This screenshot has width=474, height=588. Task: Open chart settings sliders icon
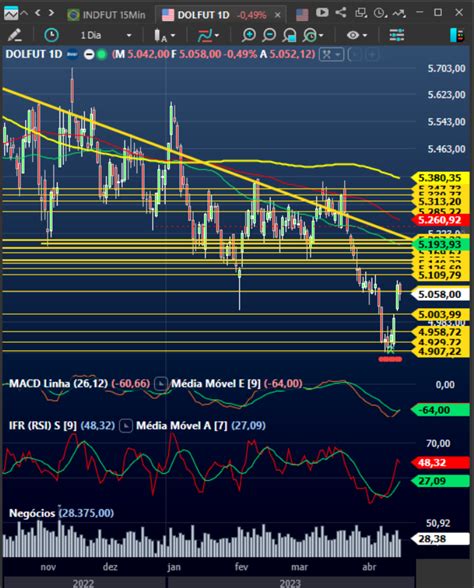397,35
